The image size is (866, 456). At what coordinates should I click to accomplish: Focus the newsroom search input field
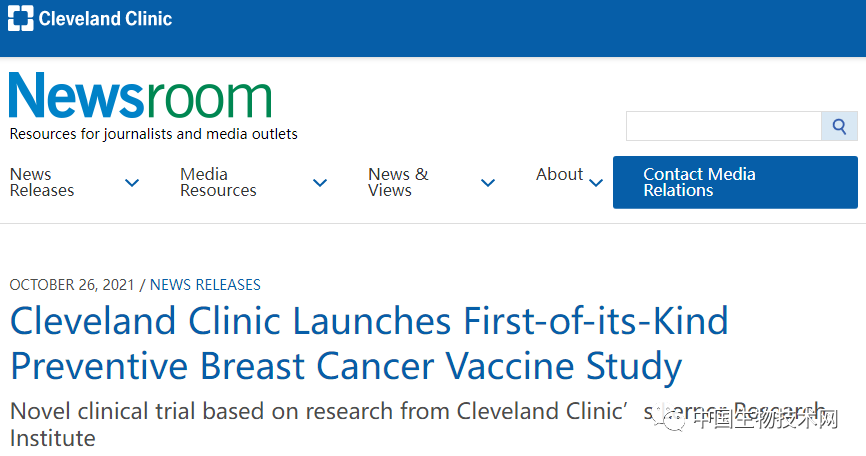(723, 127)
